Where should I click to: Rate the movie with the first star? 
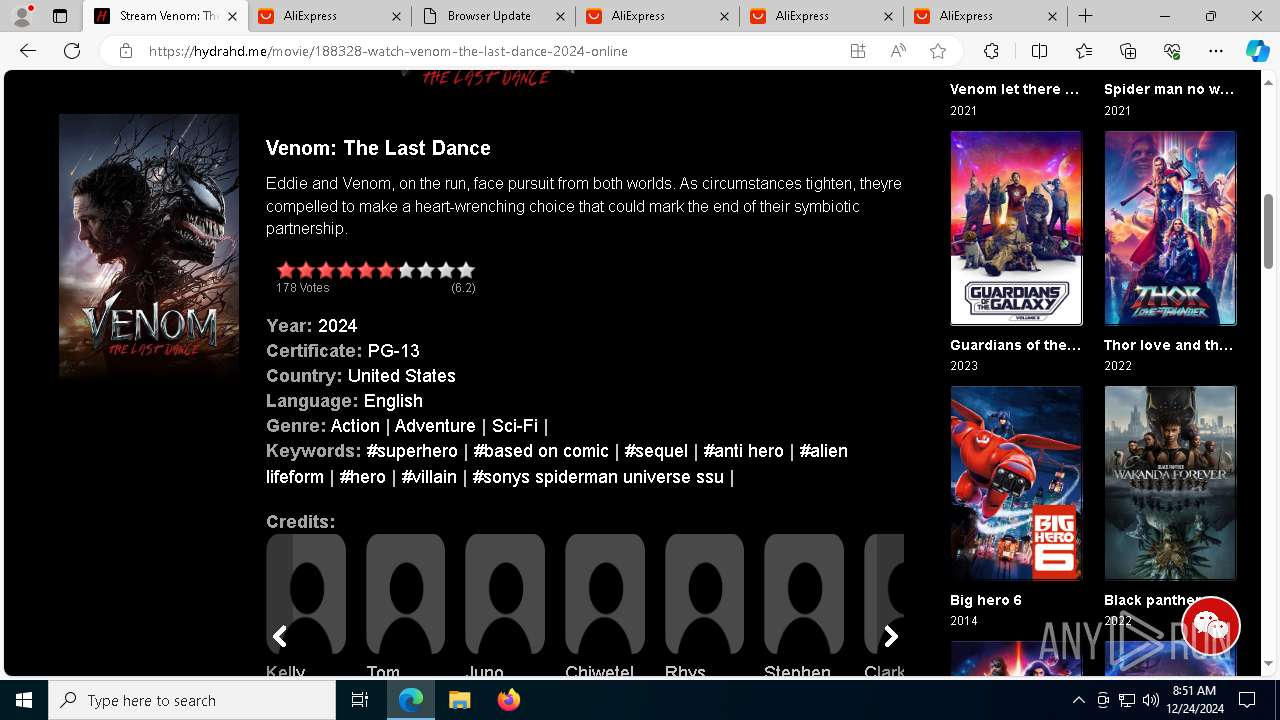286,270
